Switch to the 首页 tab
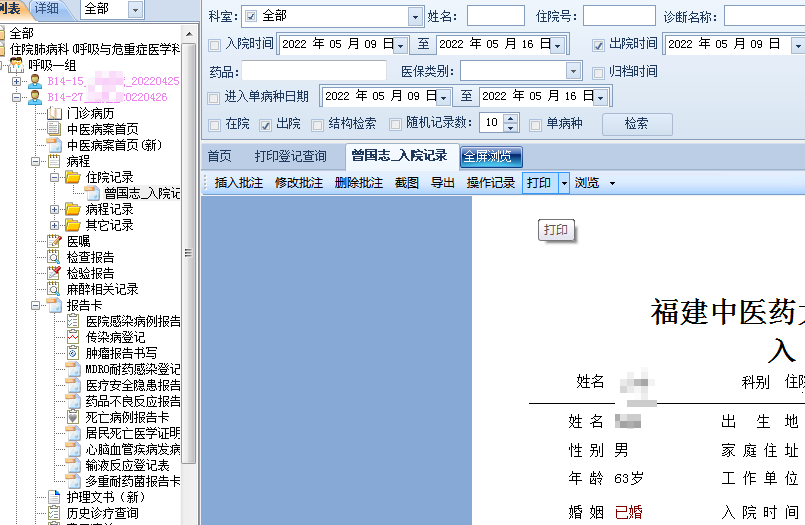 click(220, 156)
